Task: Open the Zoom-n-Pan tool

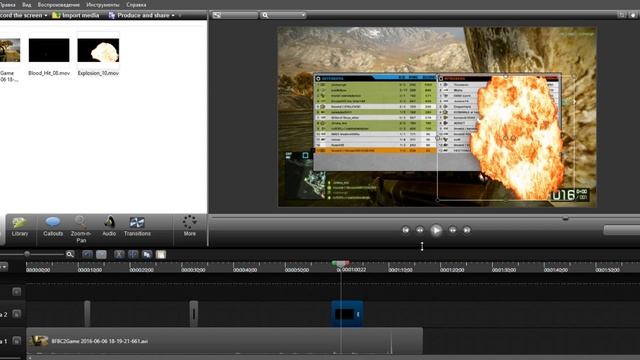Action: pyautogui.click(x=81, y=229)
